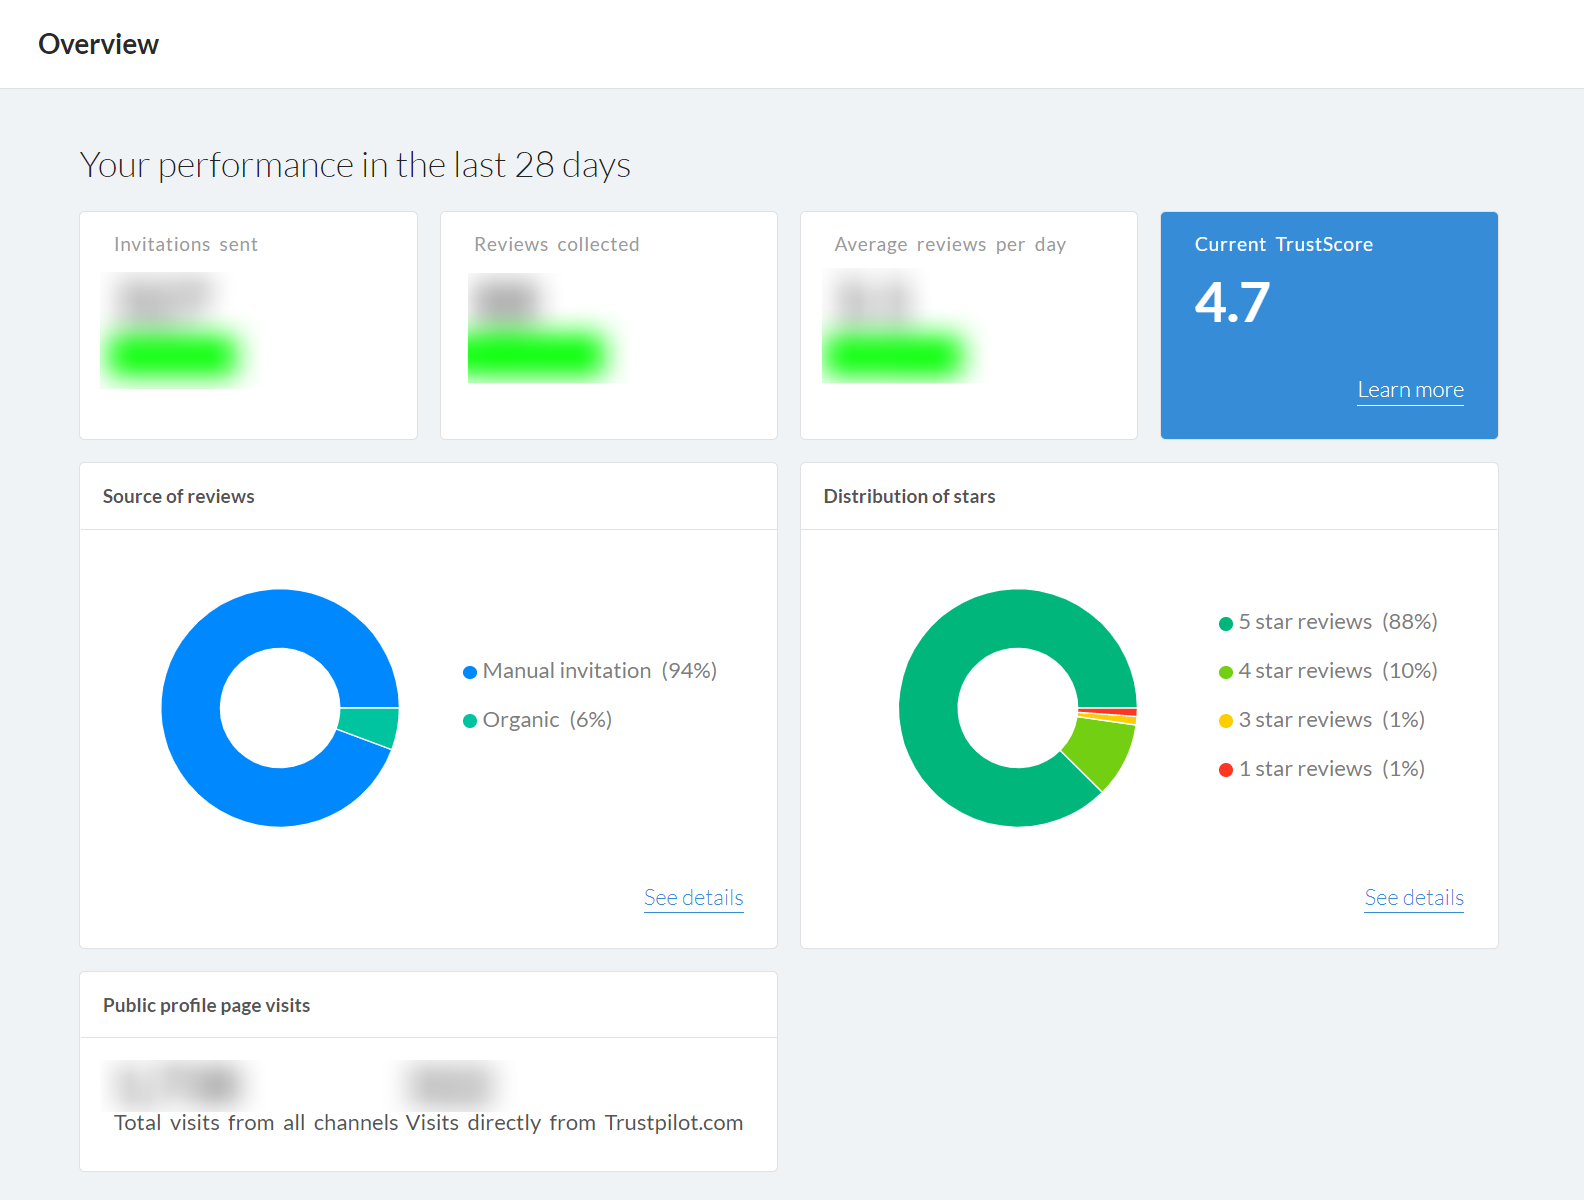The width and height of the screenshot is (1584, 1200).
Task: Click the Invitations sent card
Action: (248, 325)
